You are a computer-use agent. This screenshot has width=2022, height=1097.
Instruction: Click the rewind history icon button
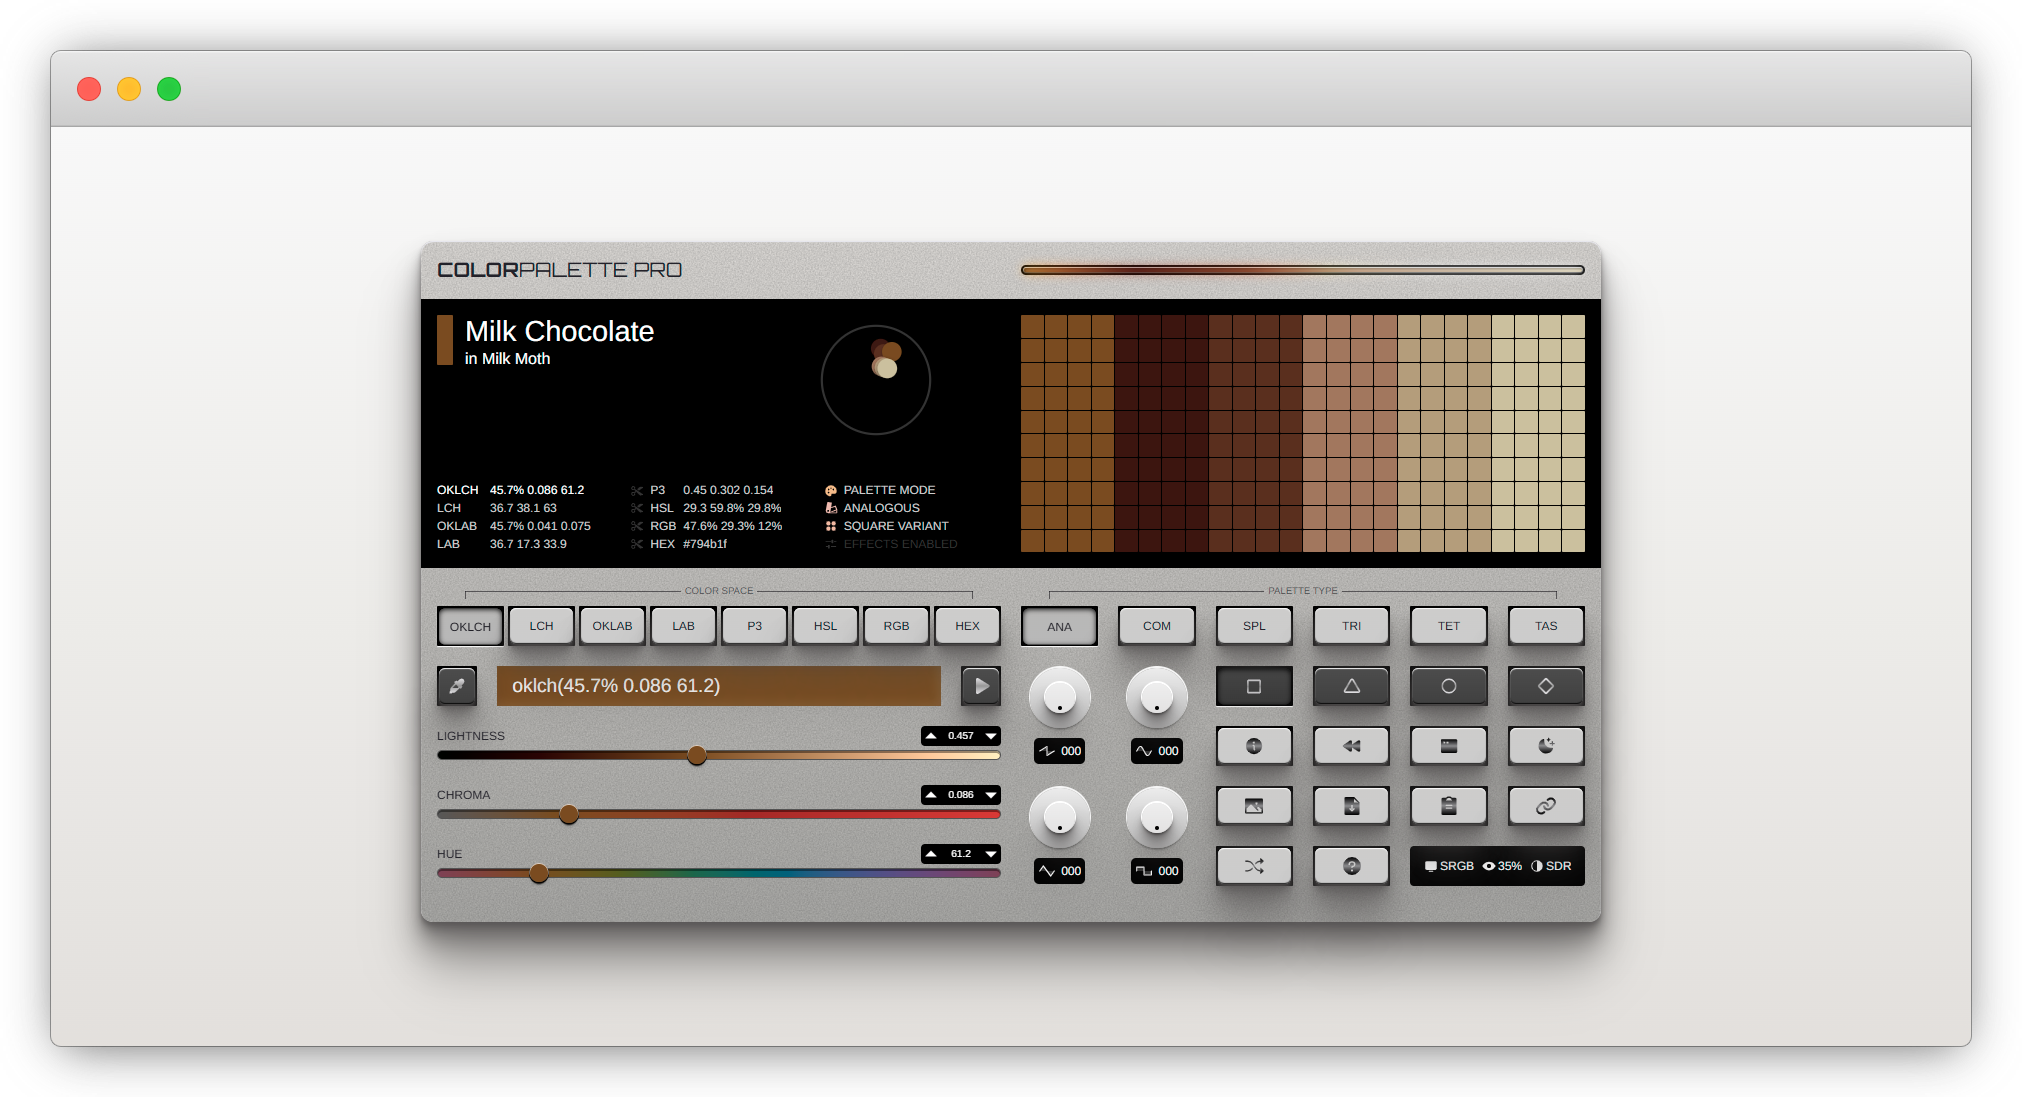coord(1351,746)
